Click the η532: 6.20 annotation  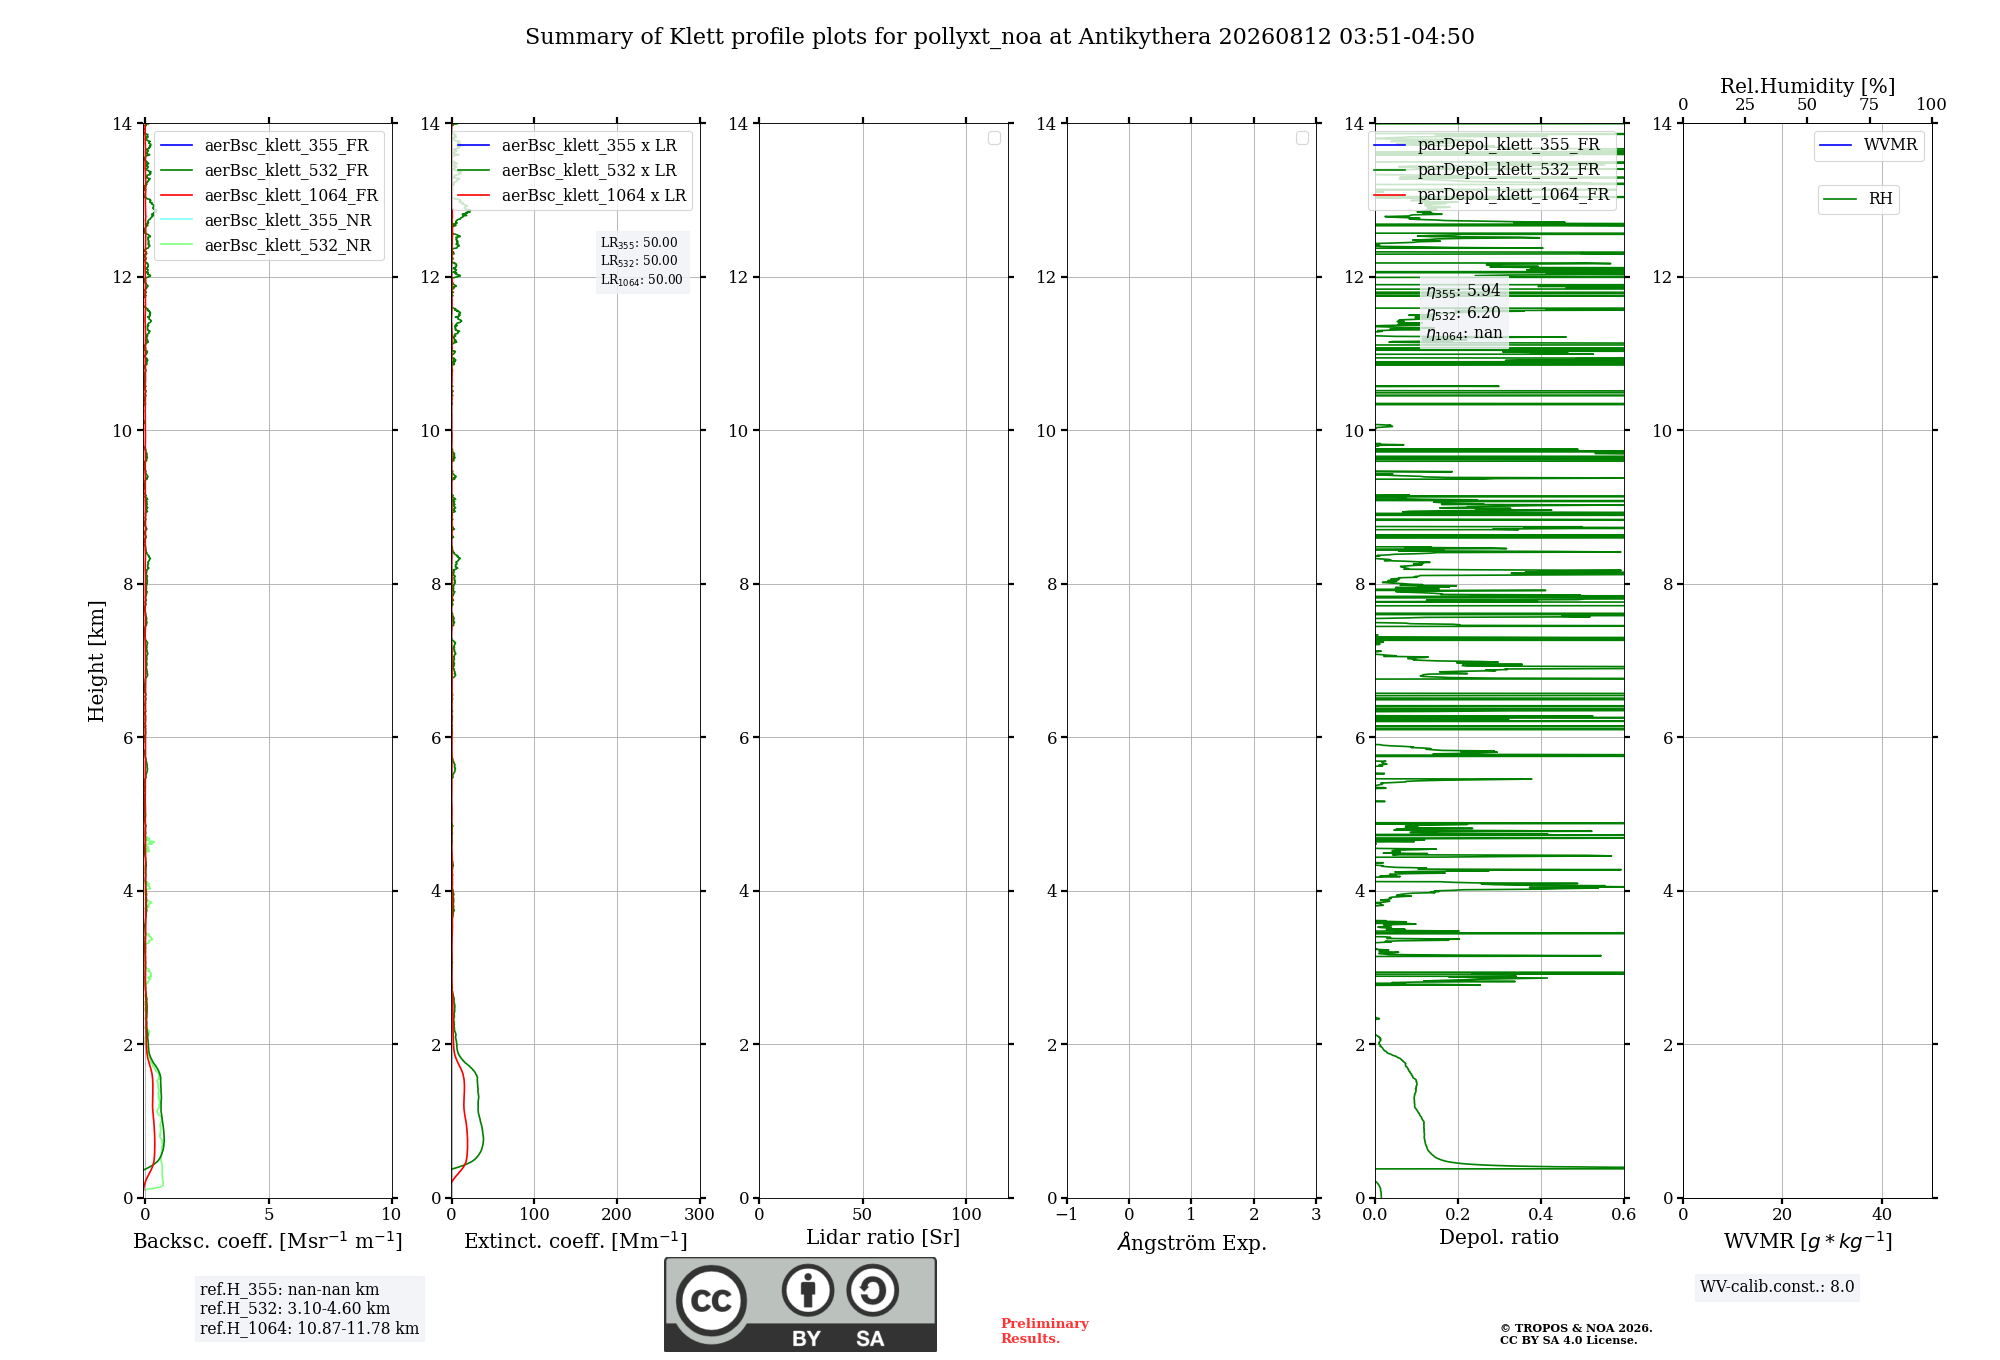click(x=1463, y=313)
